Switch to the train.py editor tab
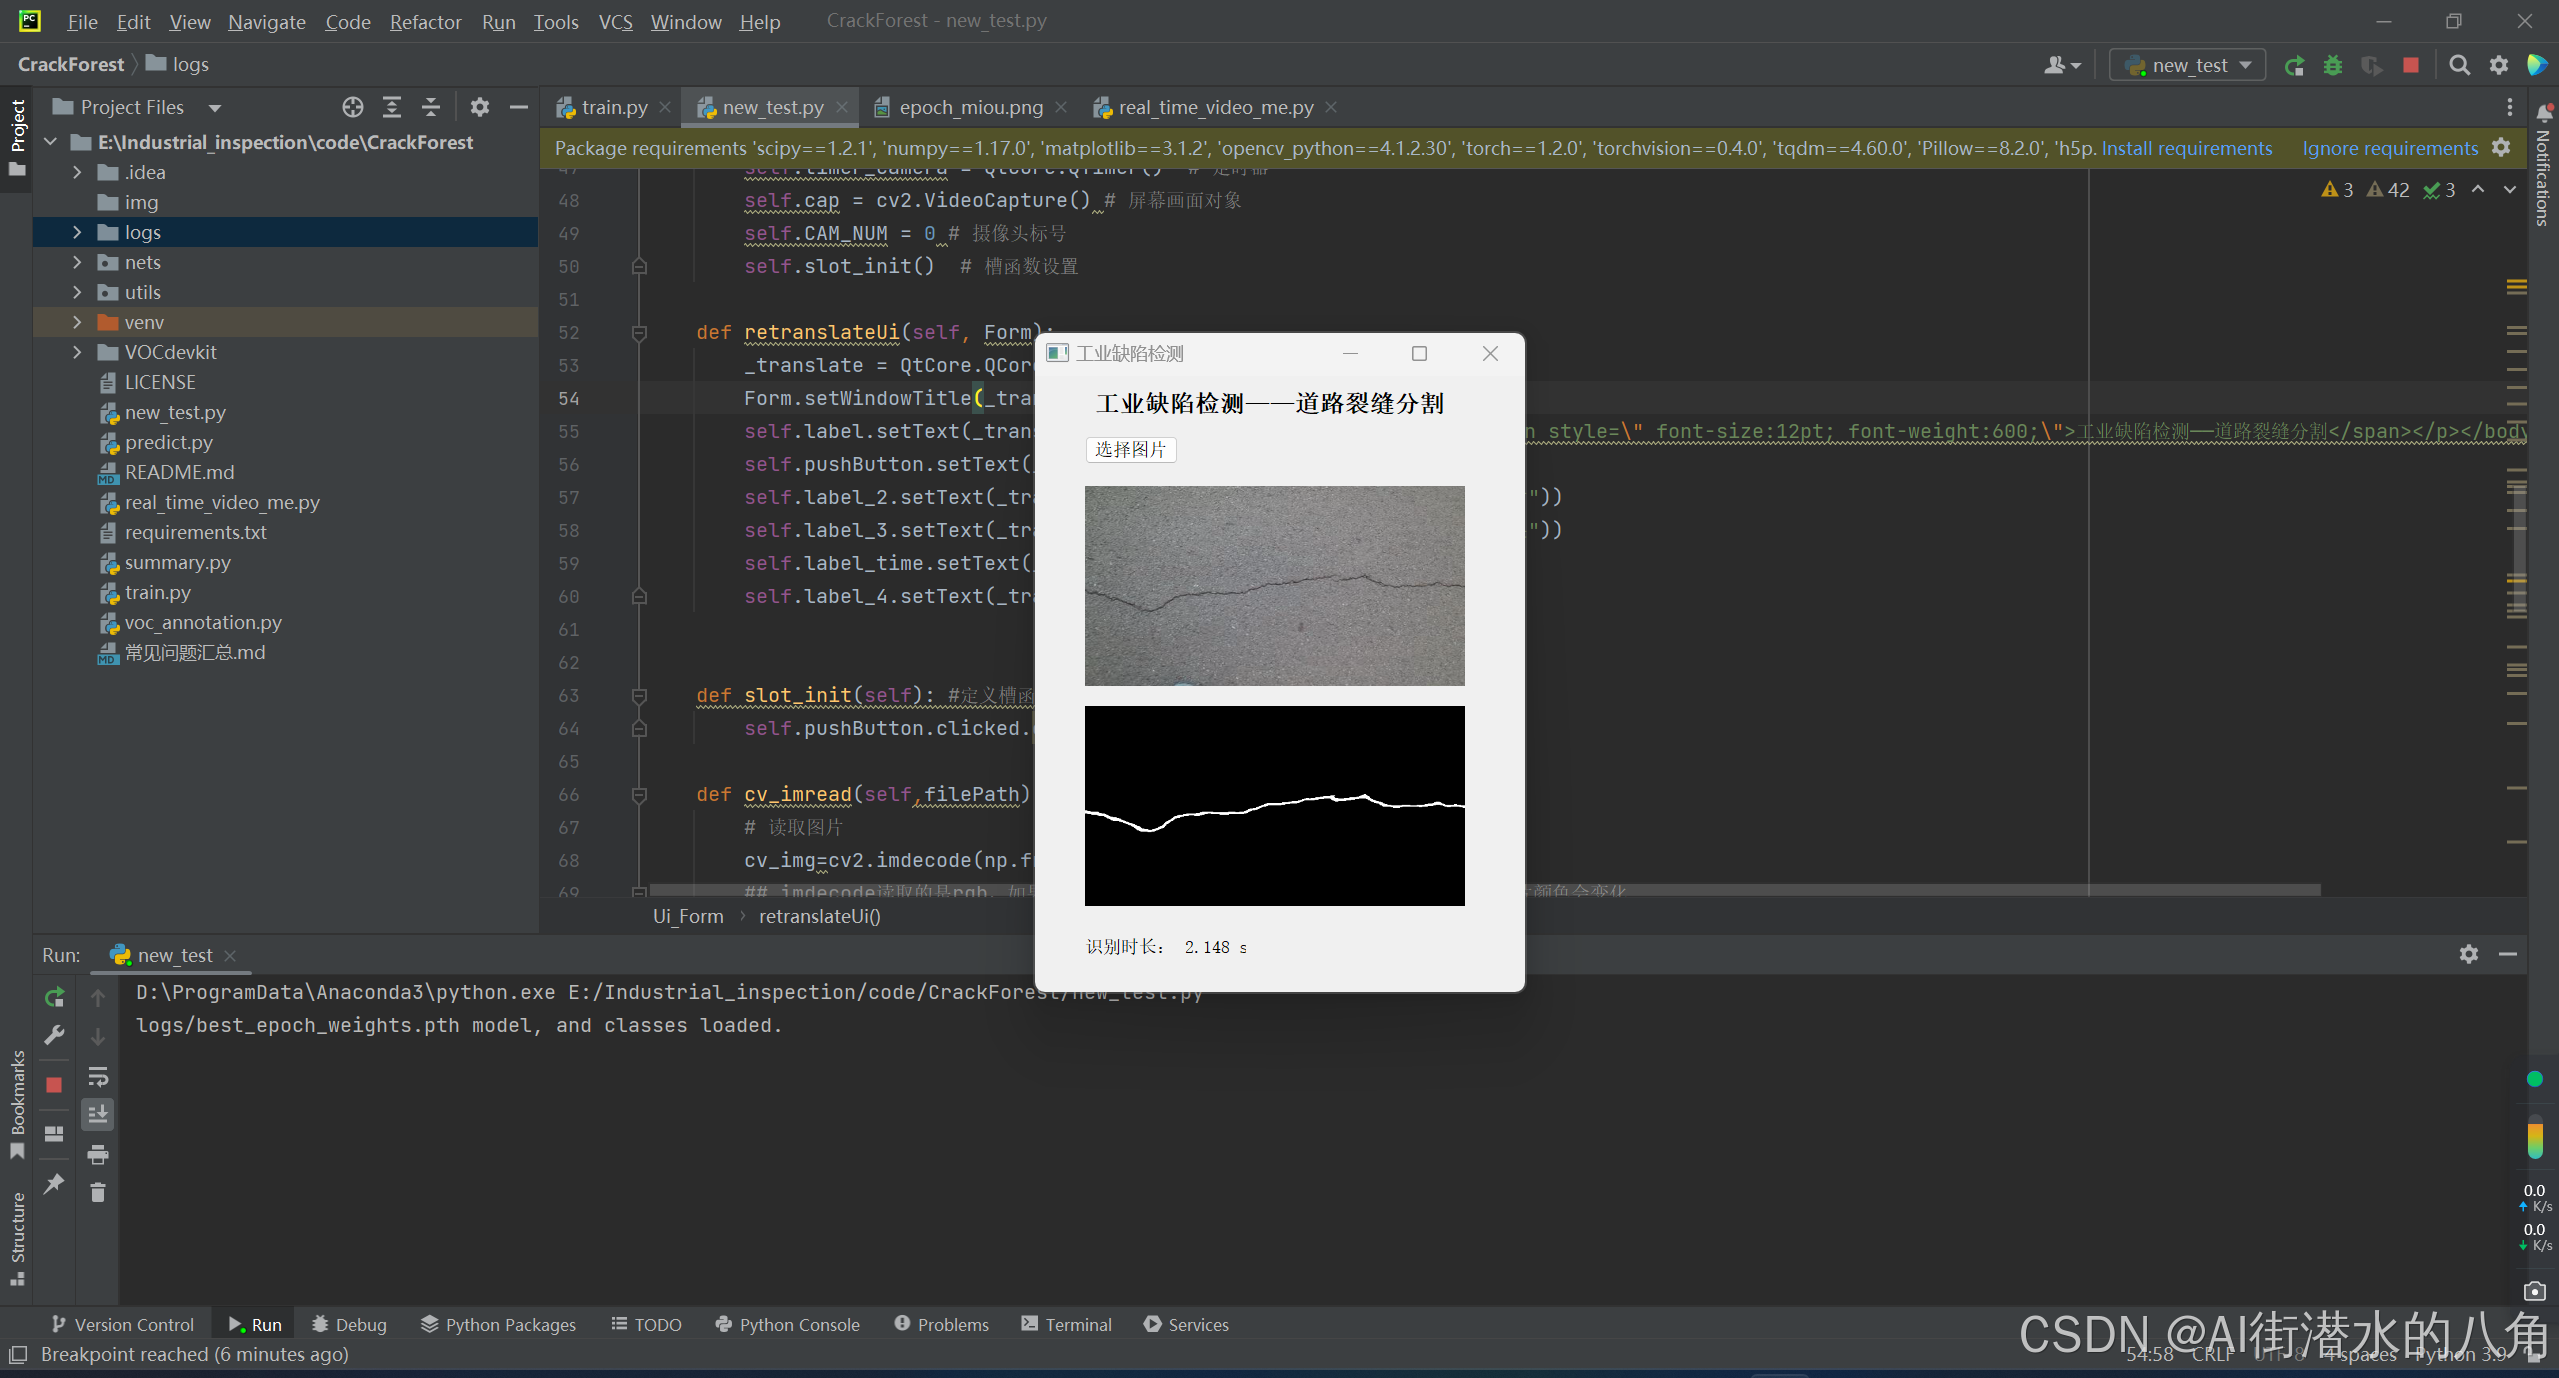The image size is (2559, 1378). click(613, 107)
